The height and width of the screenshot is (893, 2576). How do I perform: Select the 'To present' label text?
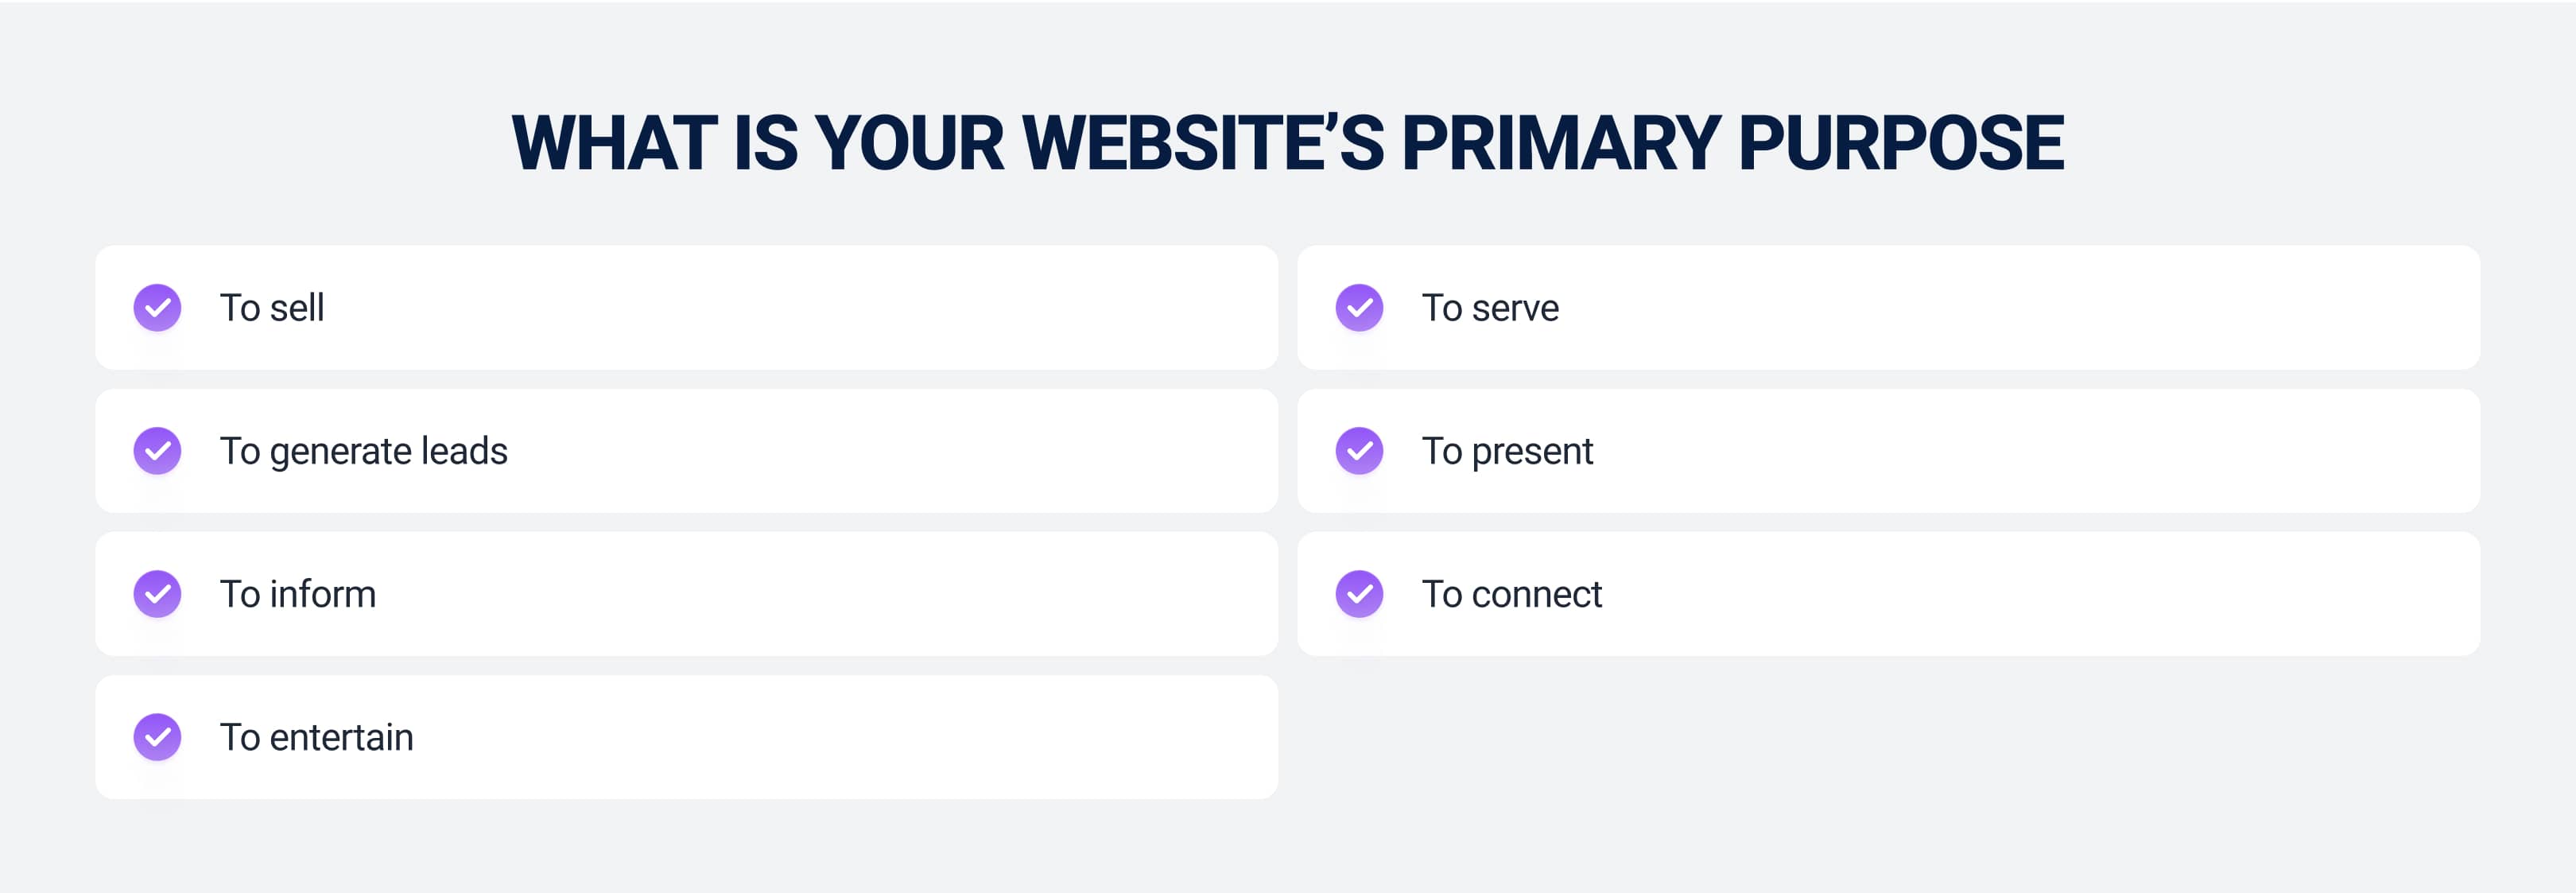[1507, 451]
